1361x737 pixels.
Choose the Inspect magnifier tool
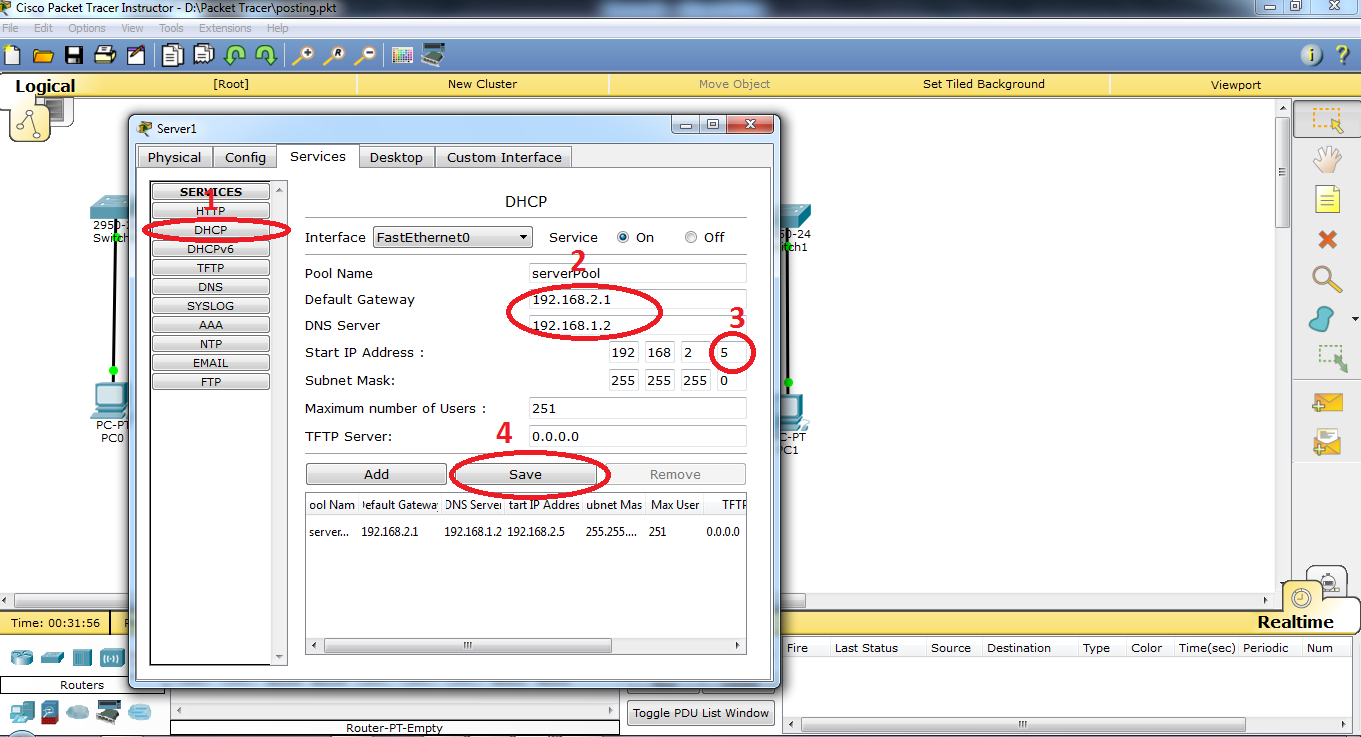[x=1327, y=279]
